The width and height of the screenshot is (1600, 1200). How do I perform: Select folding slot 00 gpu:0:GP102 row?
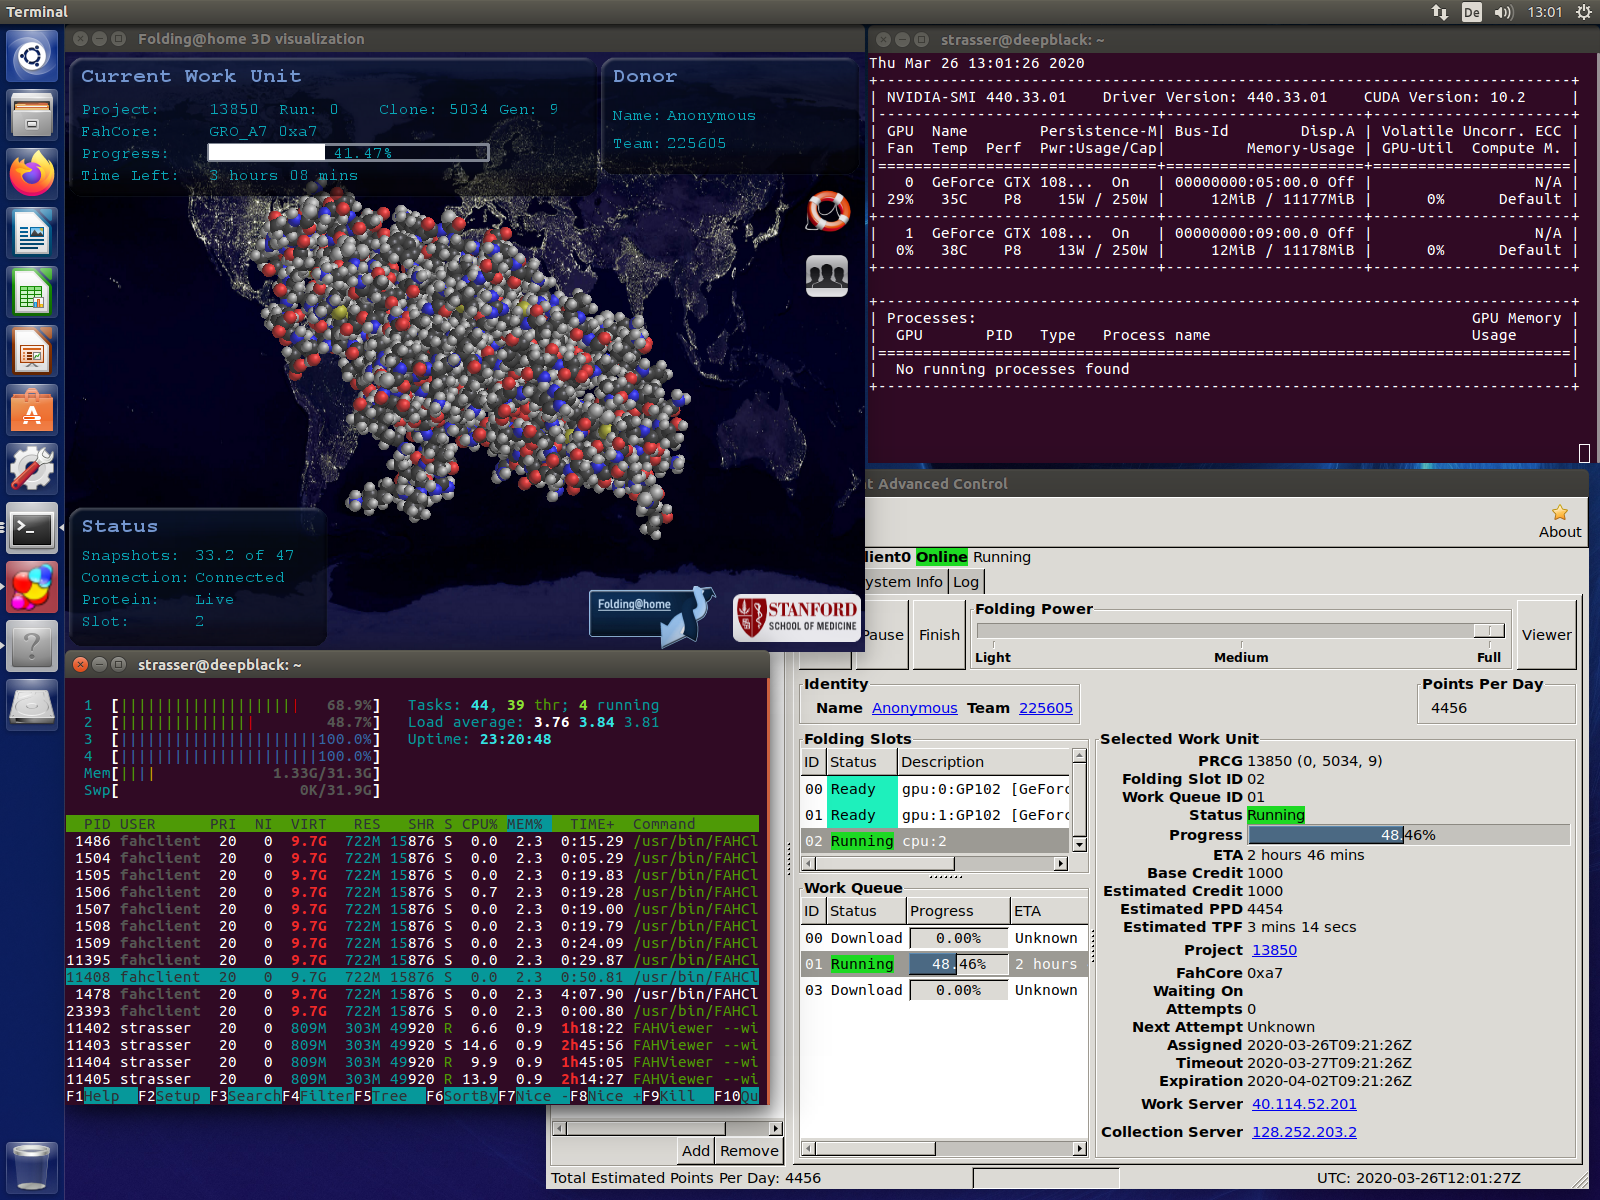pos(936,789)
